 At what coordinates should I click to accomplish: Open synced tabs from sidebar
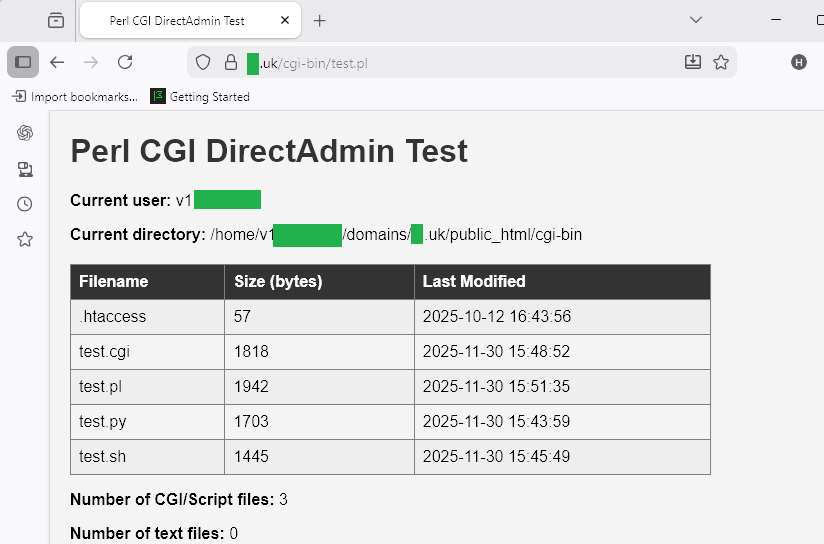pos(25,169)
